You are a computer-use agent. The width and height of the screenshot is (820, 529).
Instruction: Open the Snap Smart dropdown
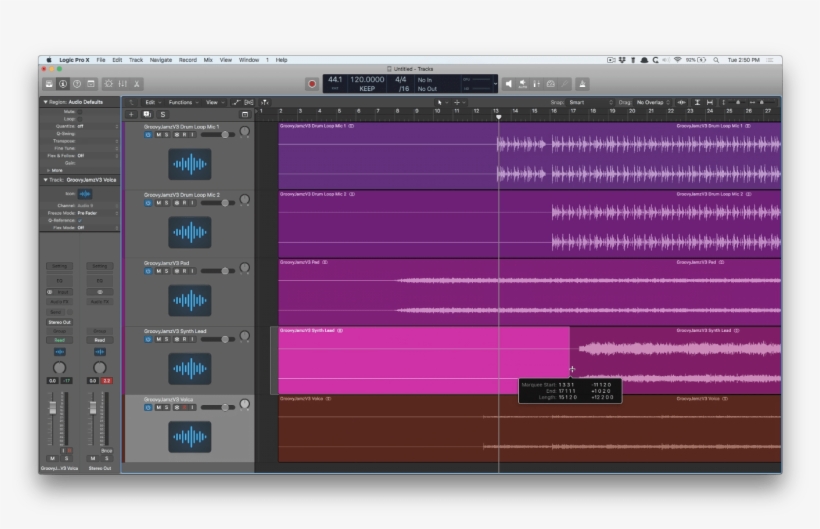[591, 102]
